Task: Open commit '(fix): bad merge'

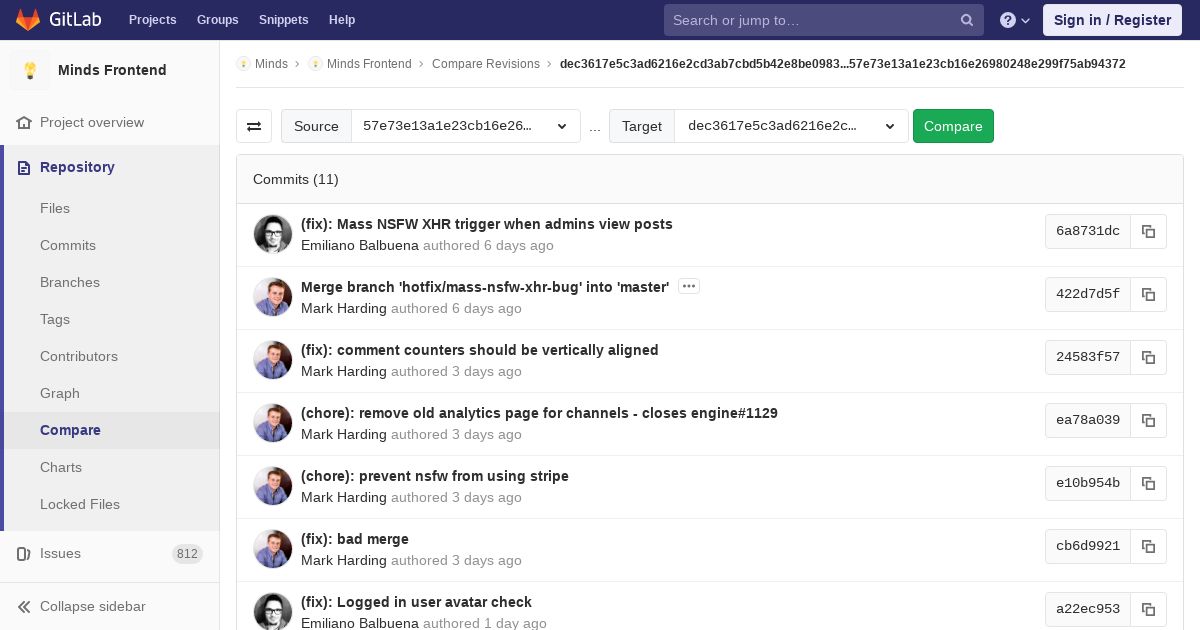Action: click(354, 539)
